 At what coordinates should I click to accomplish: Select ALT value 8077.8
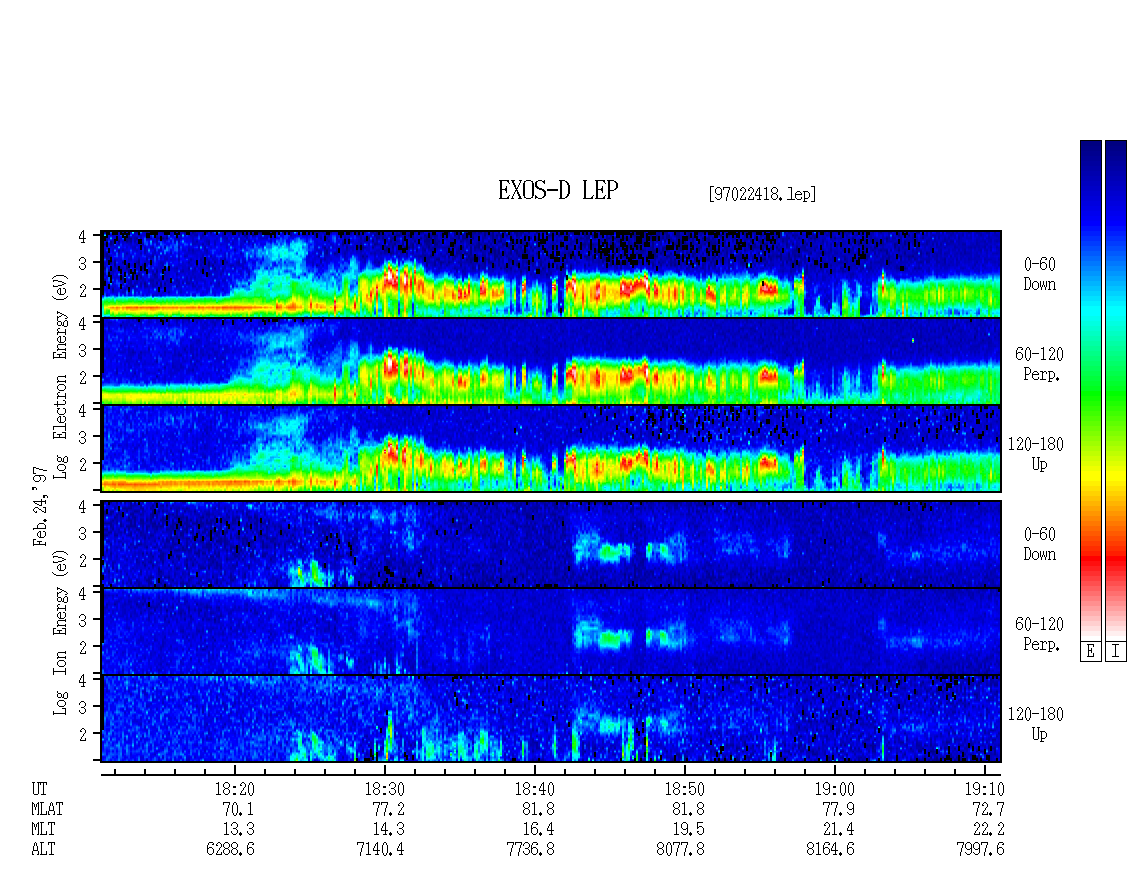[680, 849]
